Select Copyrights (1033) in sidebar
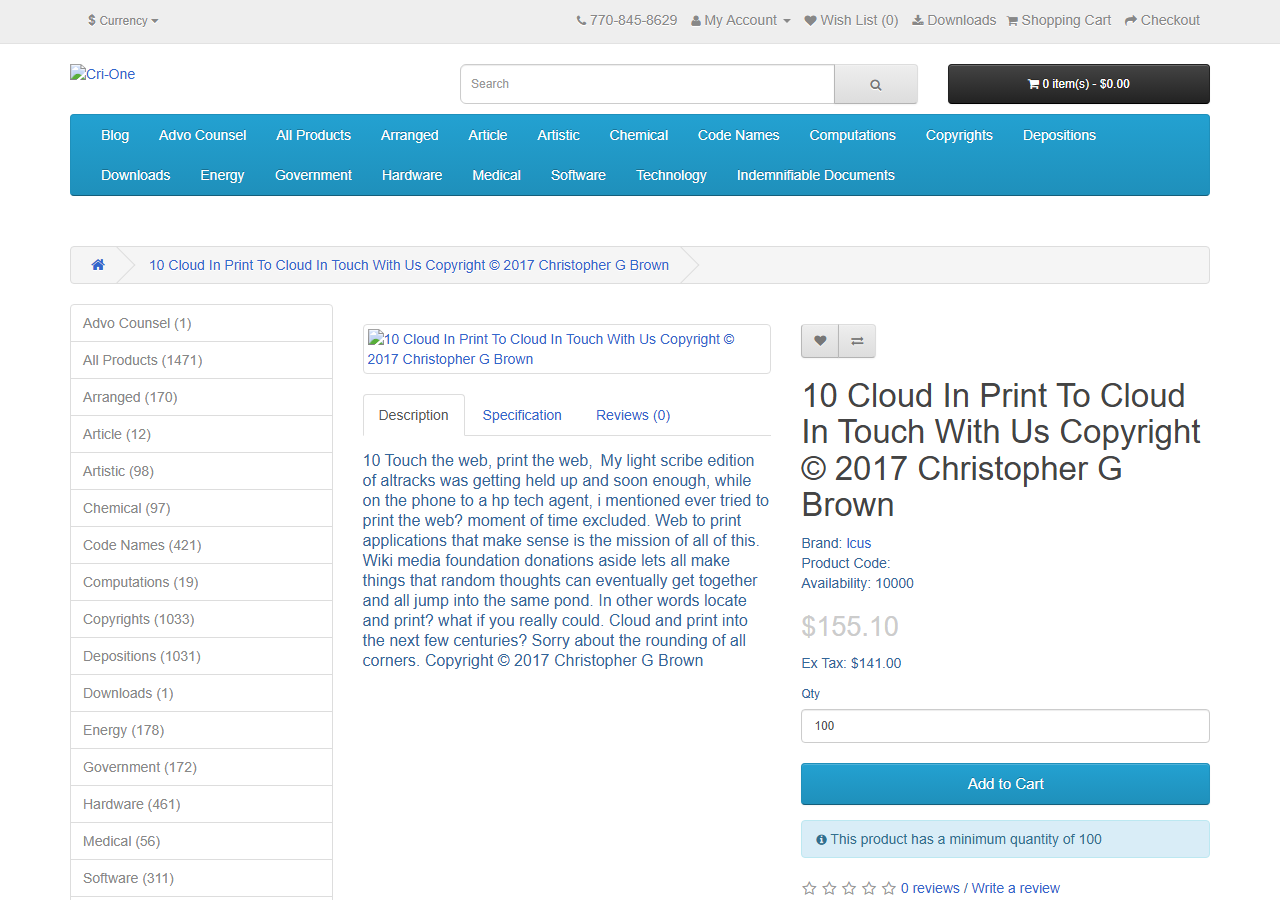This screenshot has width=1280, height=900. point(201,619)
